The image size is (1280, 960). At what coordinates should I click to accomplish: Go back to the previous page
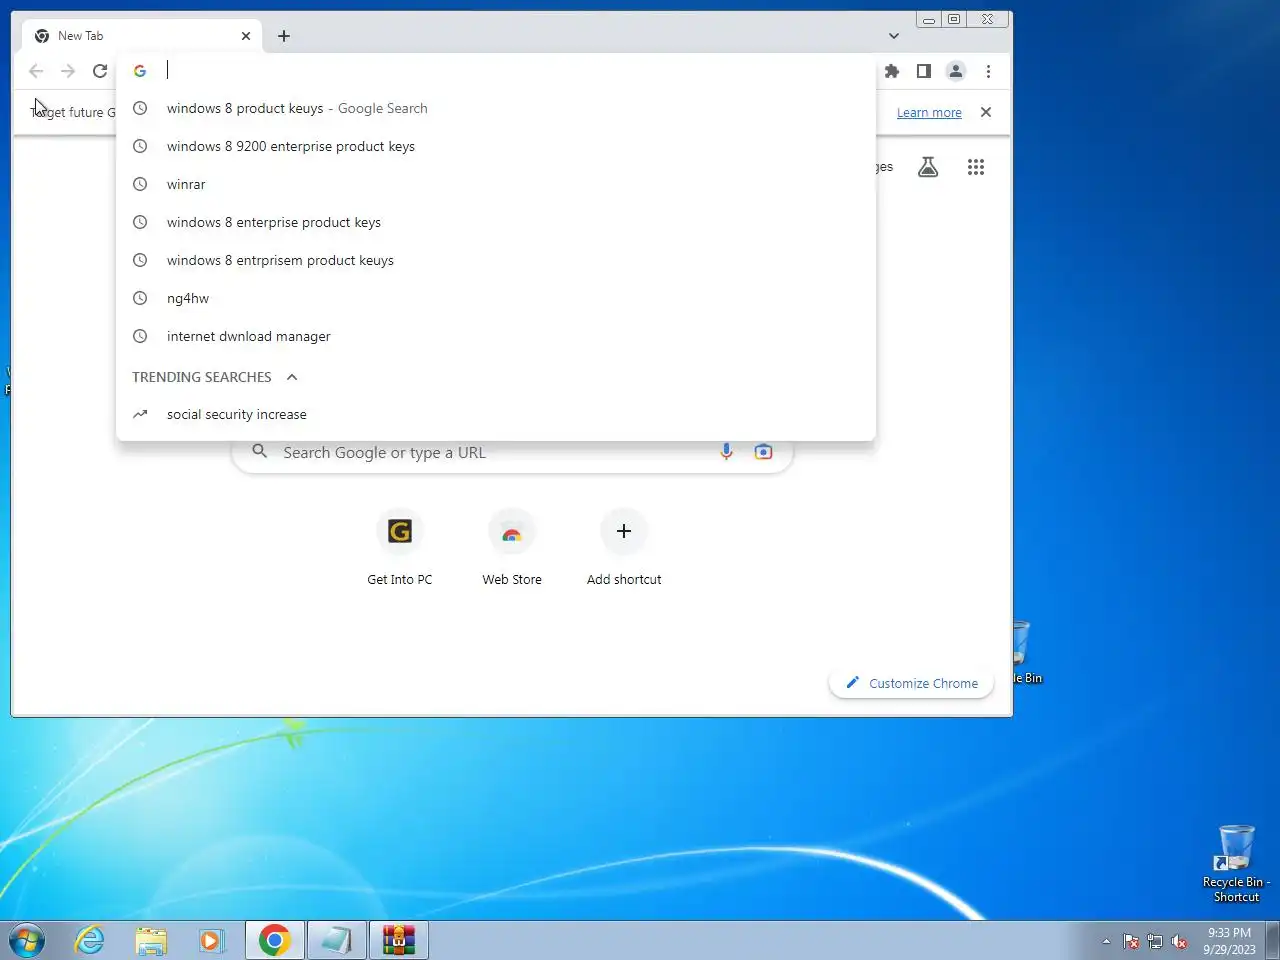[36, 71]
